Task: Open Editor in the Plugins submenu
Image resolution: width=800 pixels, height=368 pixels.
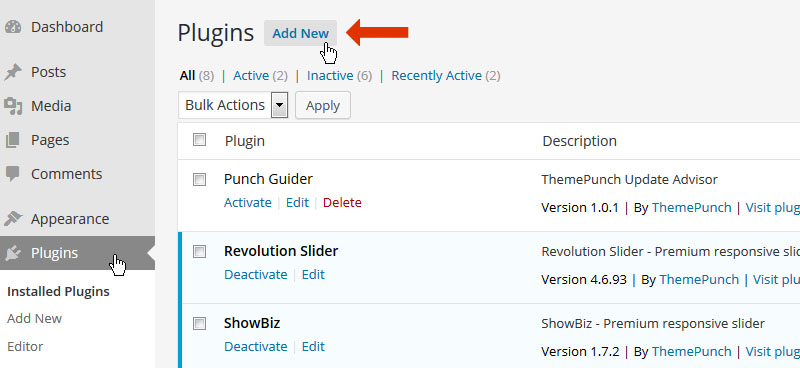Action: click(25, 347)
